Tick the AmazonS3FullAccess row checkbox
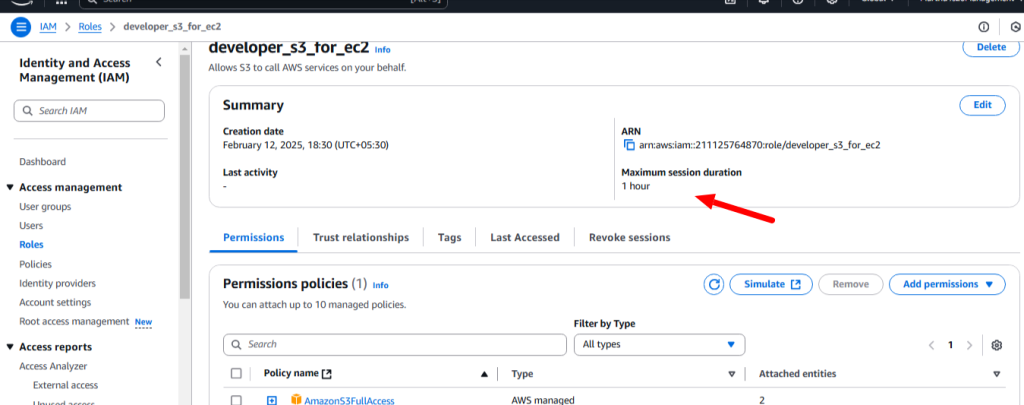 (x=236, y=400)
